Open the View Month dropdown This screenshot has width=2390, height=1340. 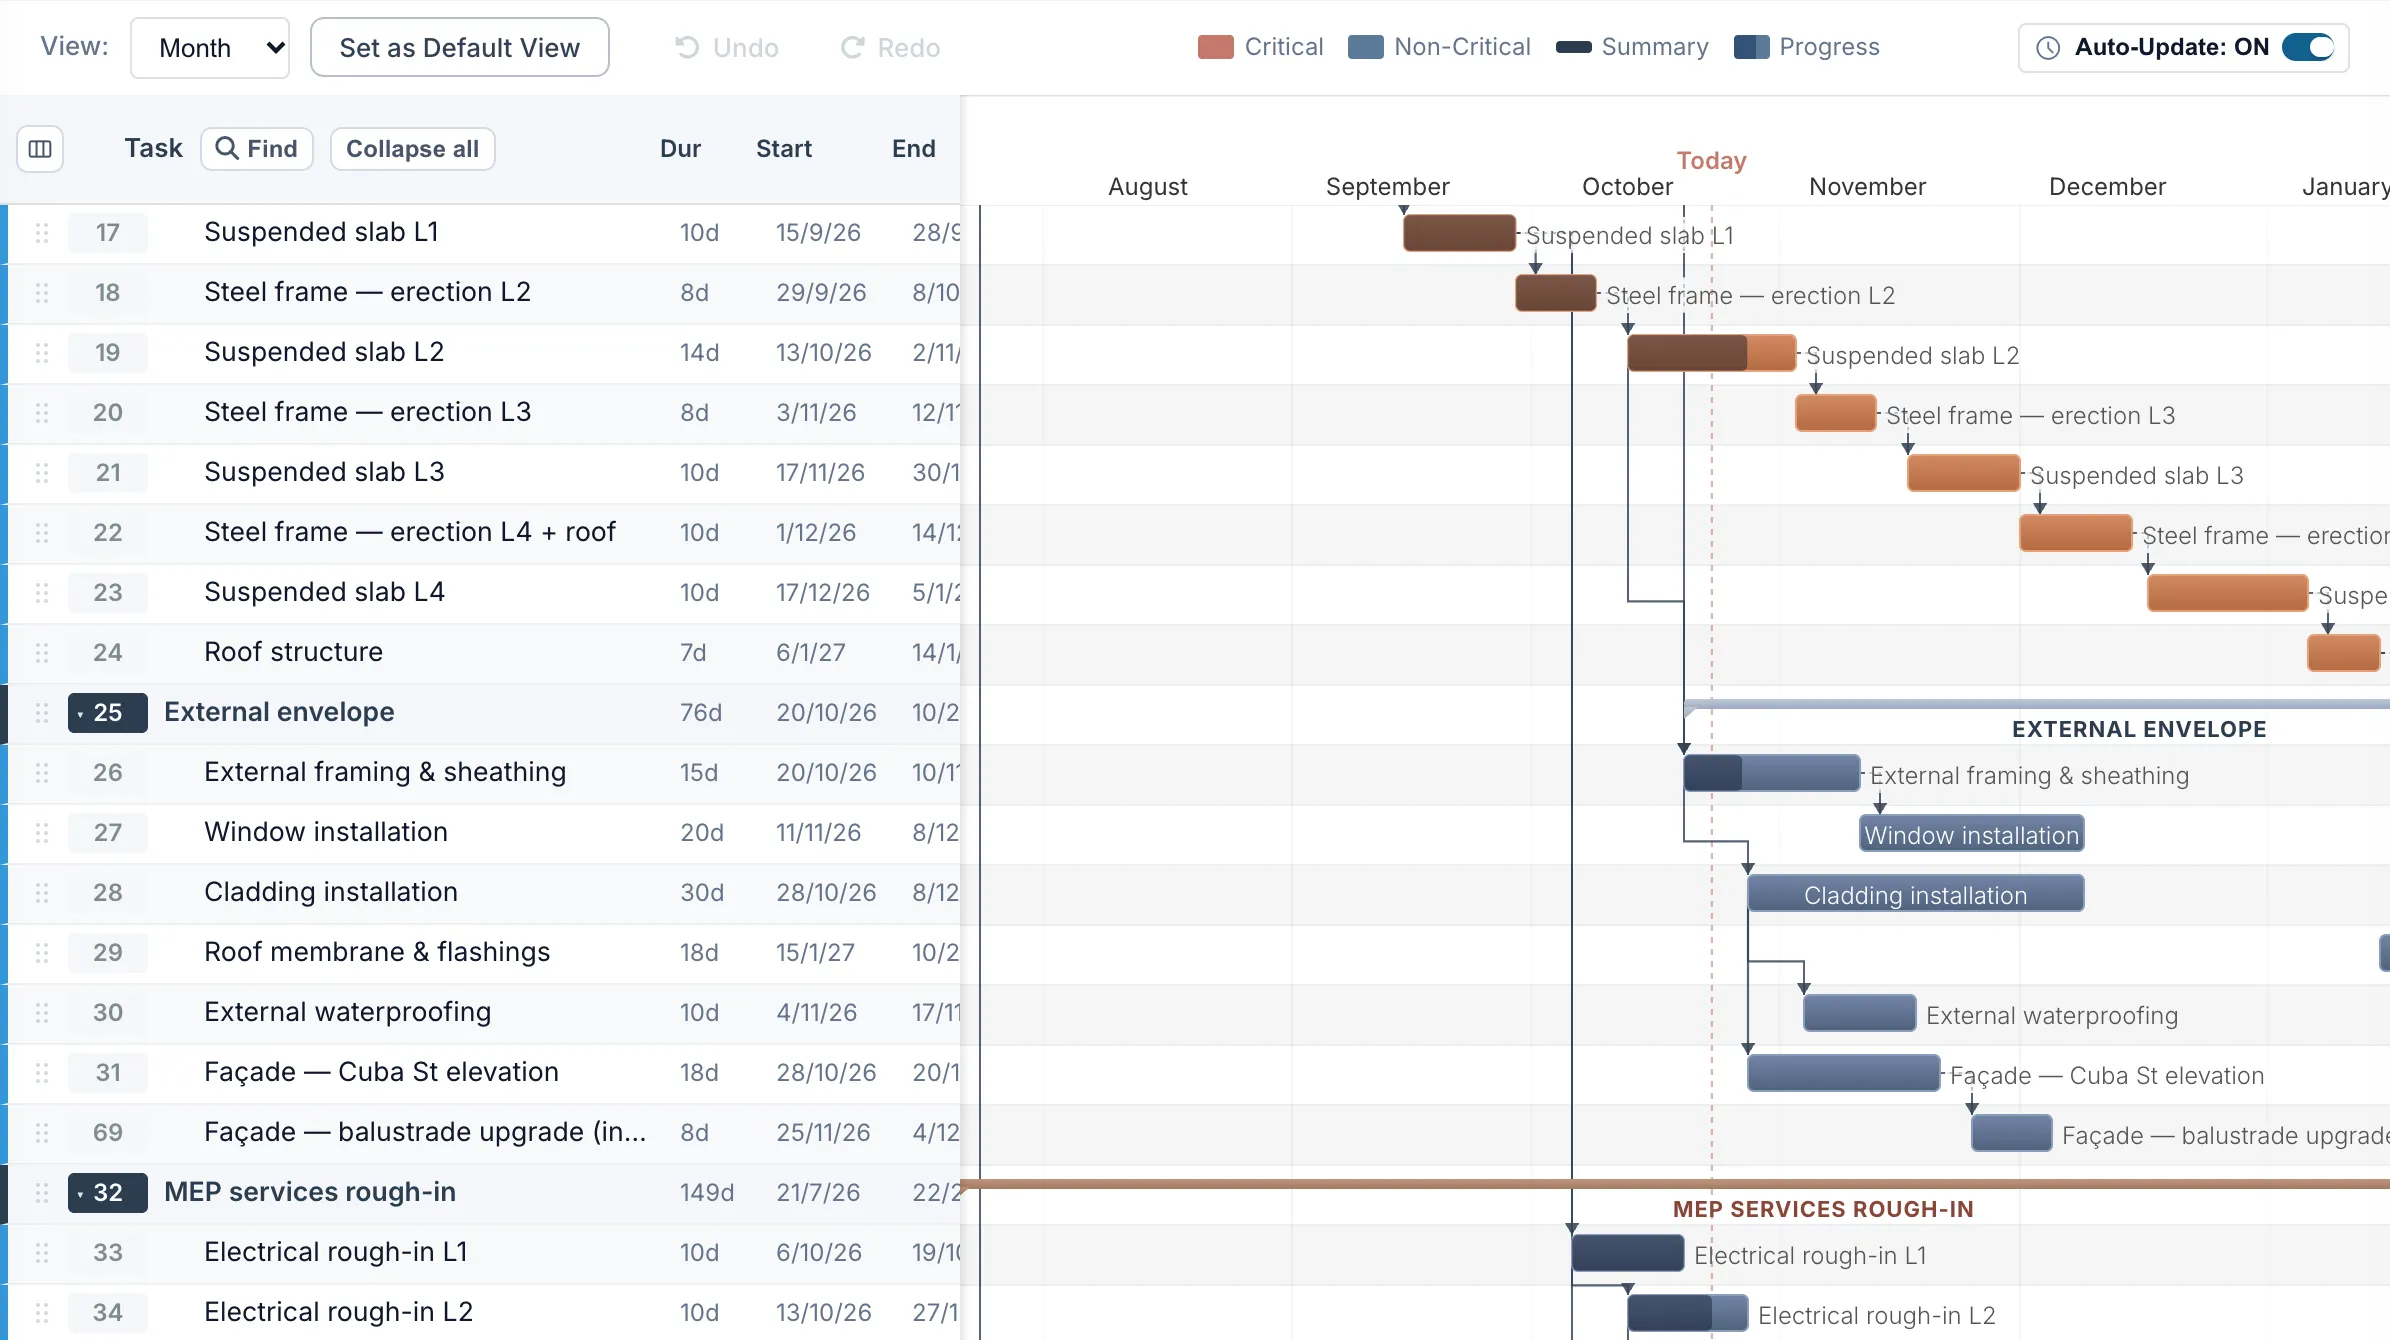(x=210, y=47)
